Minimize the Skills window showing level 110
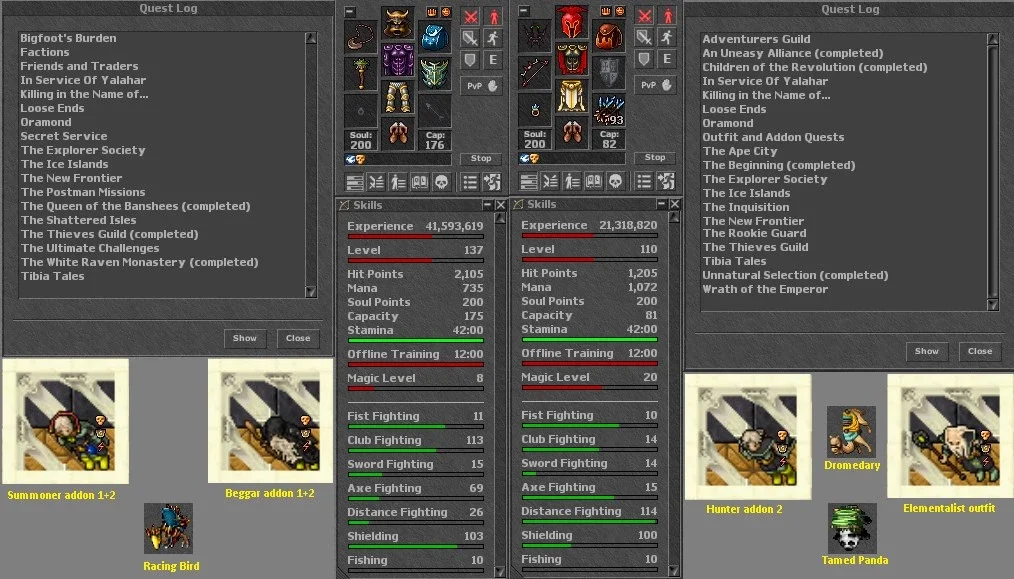Screen dimensions: 1014x579 coord(662,204)
